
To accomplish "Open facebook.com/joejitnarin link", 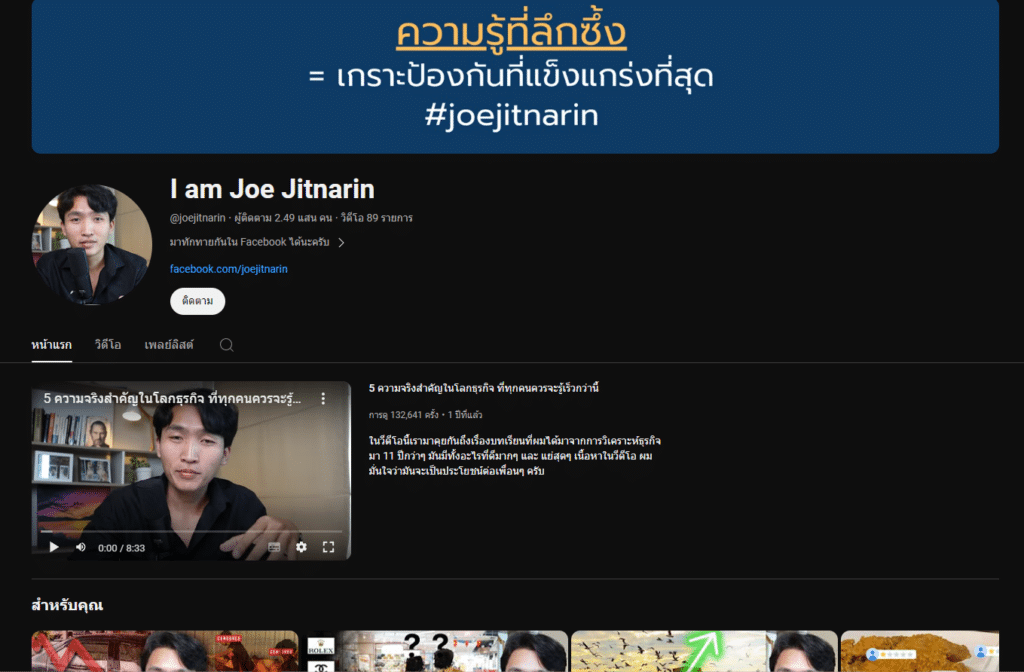I will (x=229, y=269).
